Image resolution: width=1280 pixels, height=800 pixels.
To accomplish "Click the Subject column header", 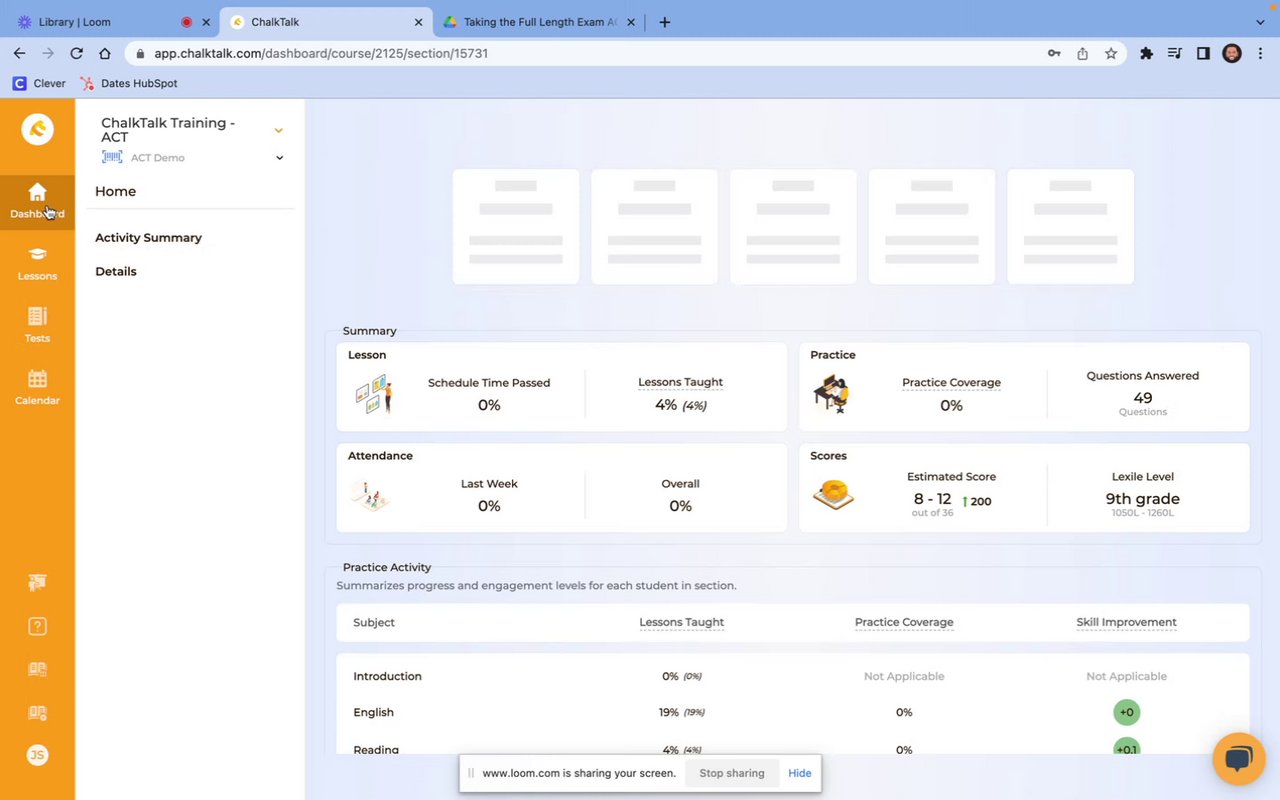I will (x=374, y=622).
